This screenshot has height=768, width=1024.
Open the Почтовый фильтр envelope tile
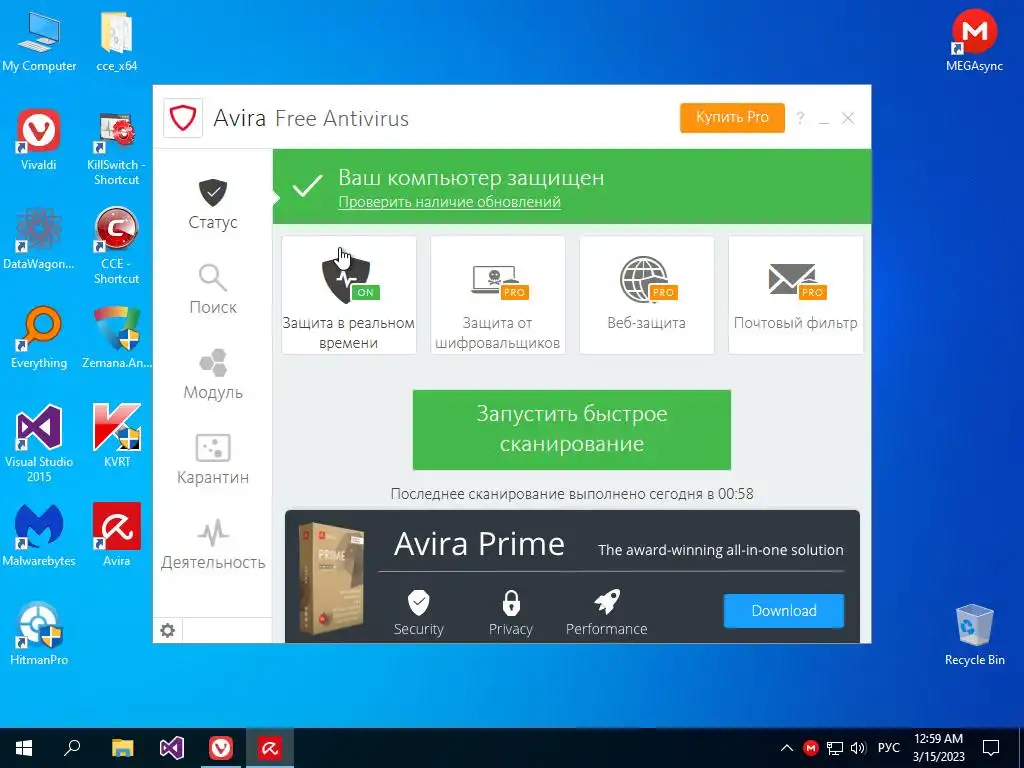795,295
